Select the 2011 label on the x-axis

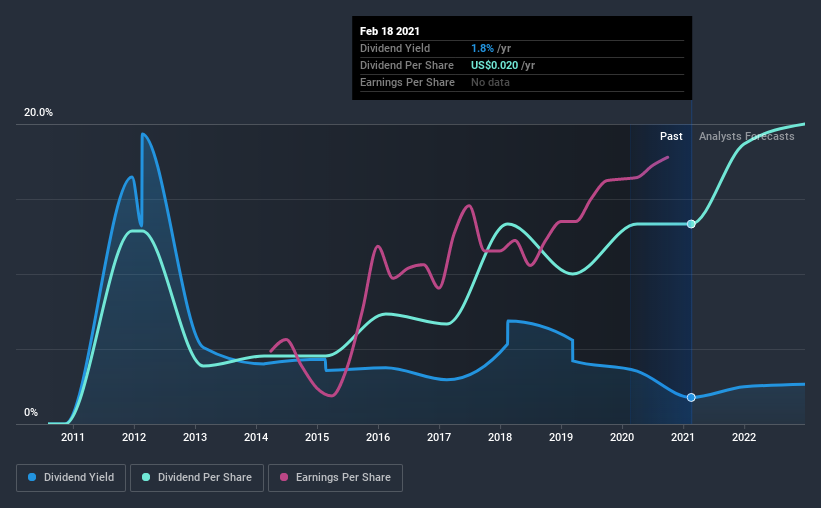[73, 437]
